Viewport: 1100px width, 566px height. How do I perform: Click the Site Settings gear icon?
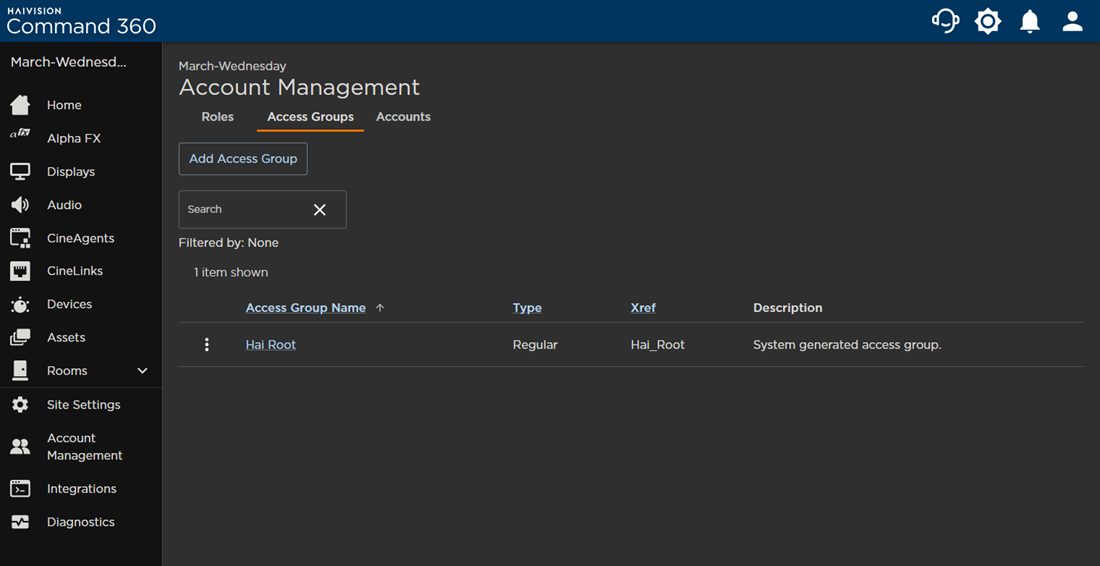pos(20,405)
